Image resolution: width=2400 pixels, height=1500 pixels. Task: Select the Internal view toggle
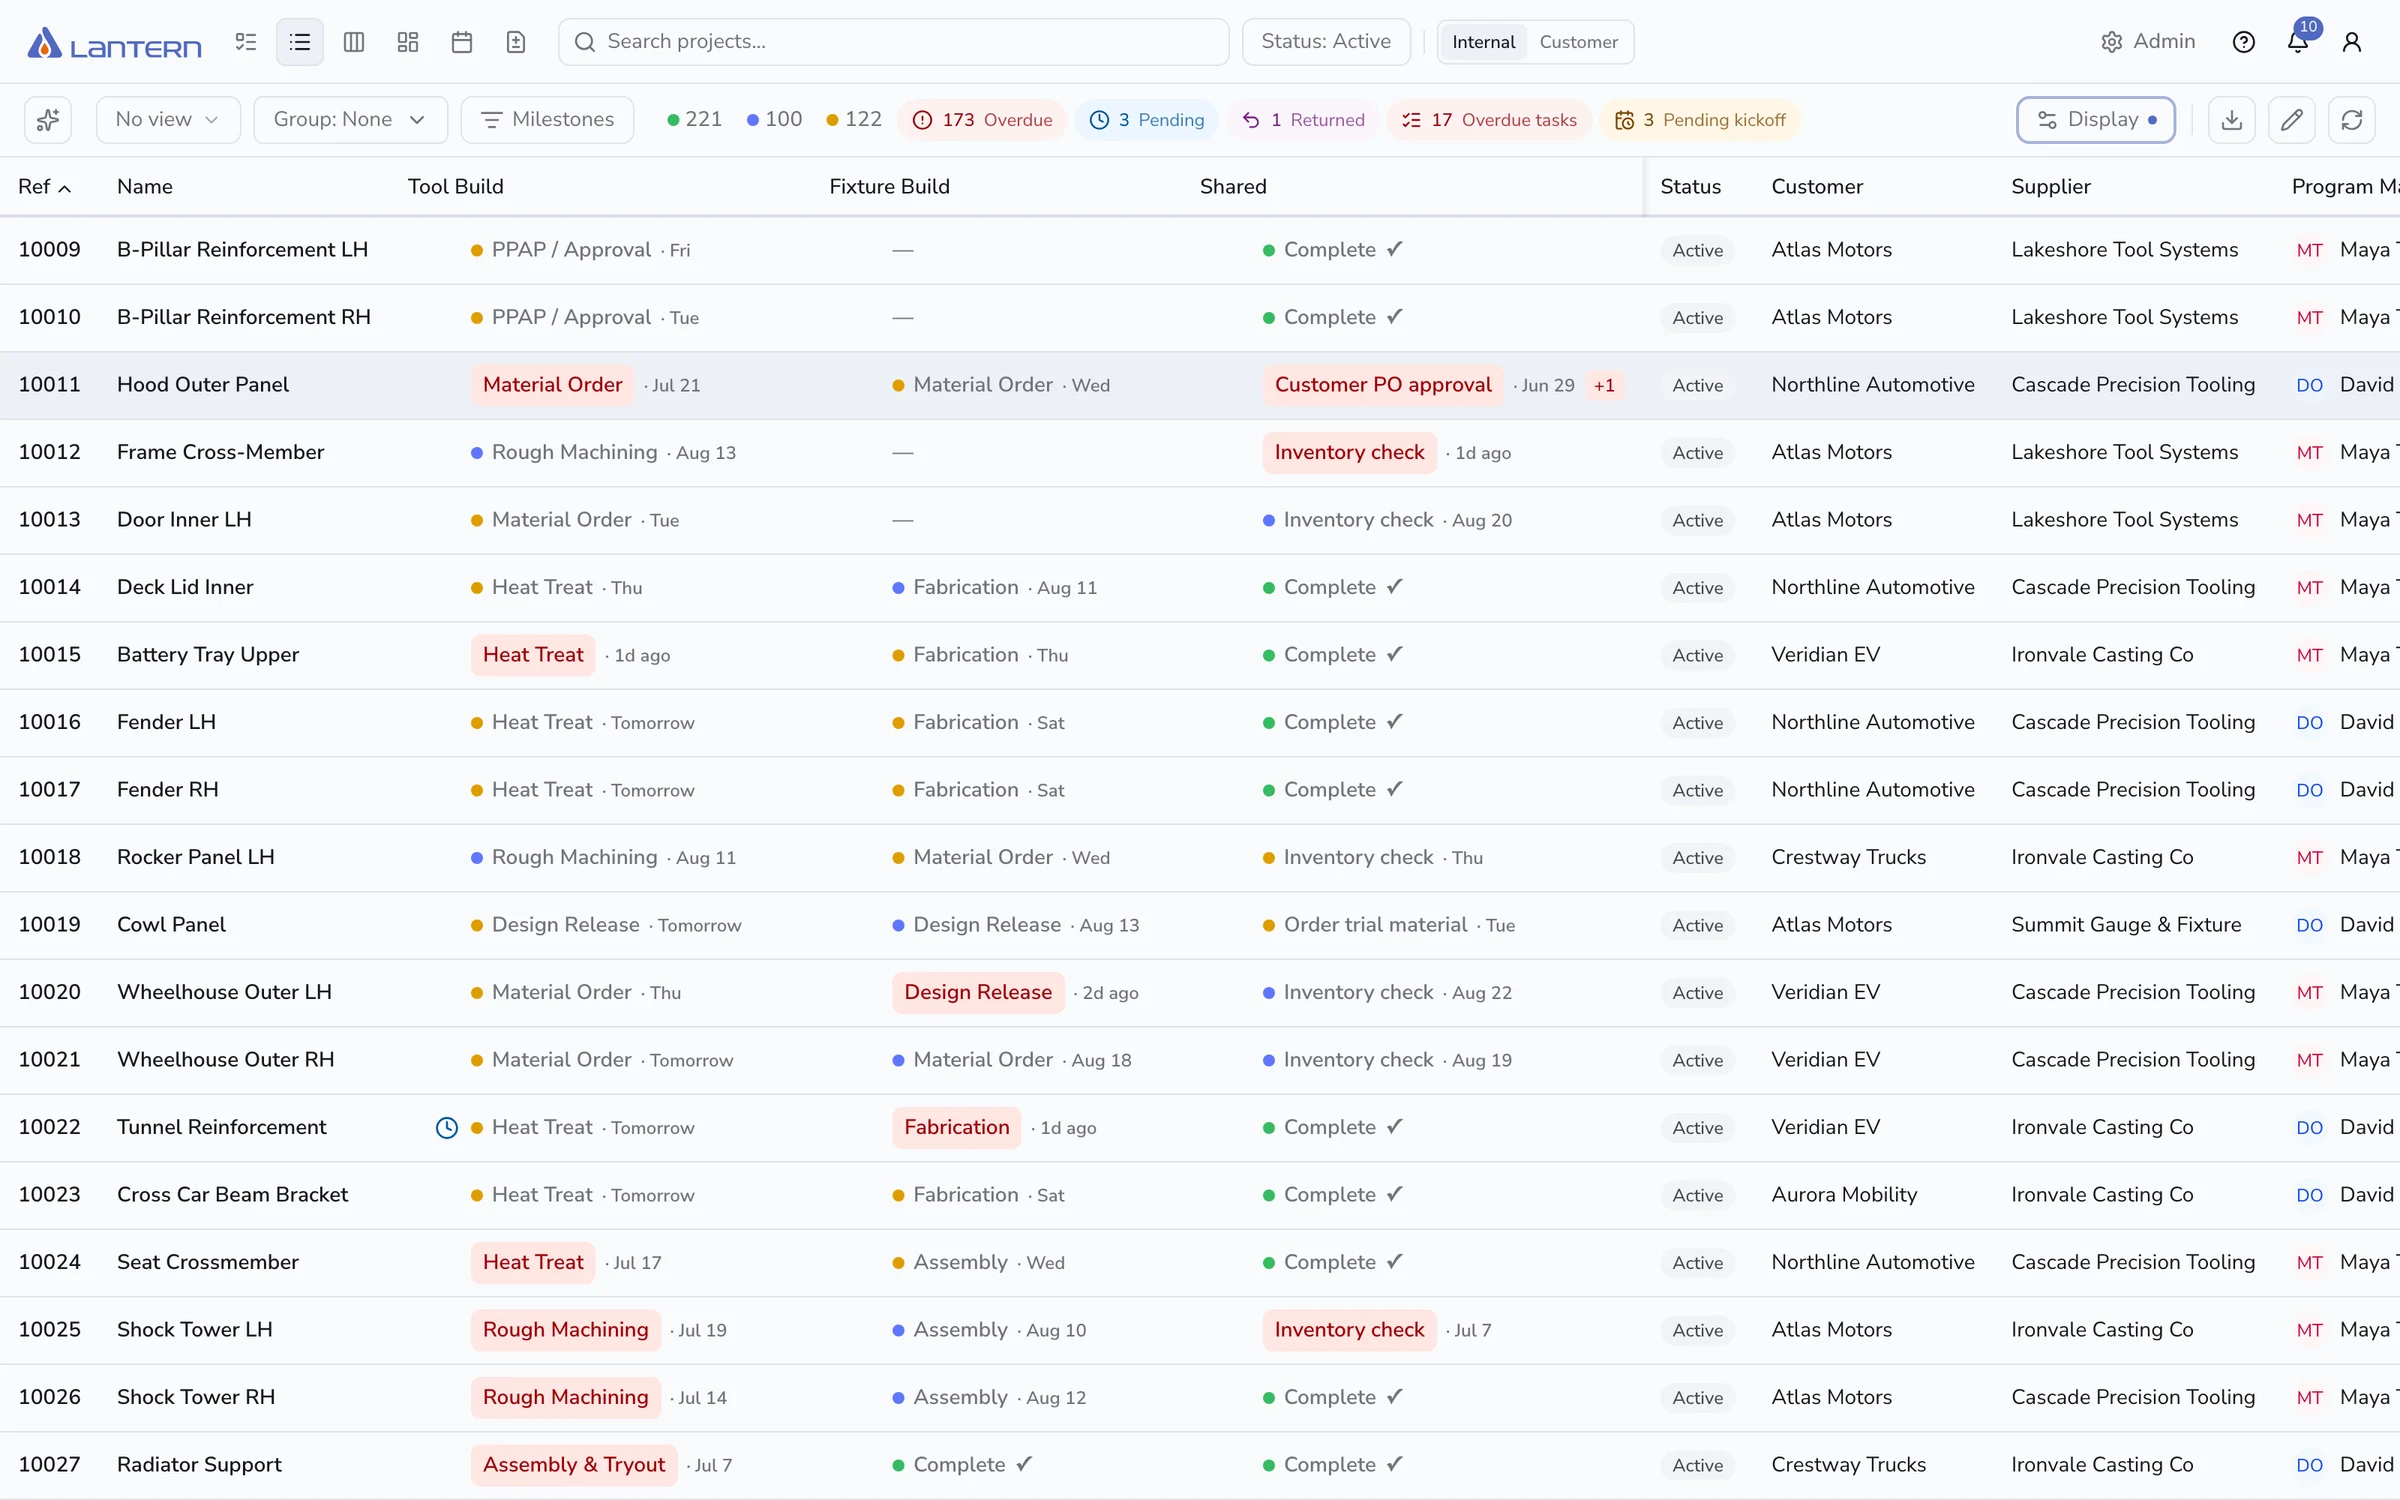(x=1484, y=42)
